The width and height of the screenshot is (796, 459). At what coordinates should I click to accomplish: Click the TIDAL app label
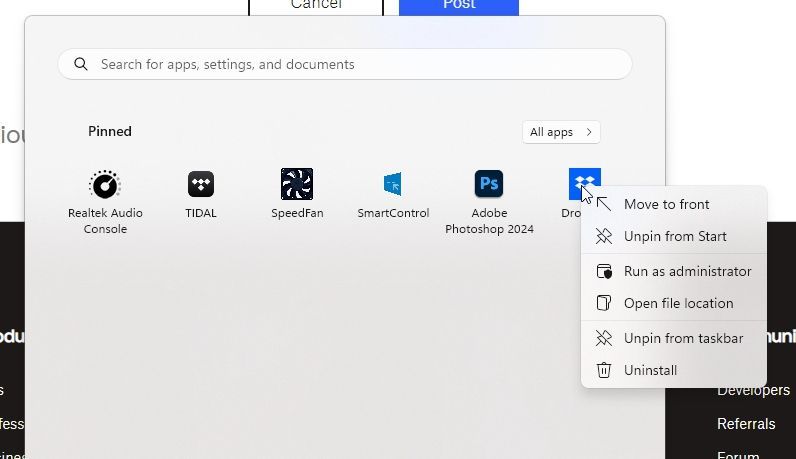tap(201, 213)
